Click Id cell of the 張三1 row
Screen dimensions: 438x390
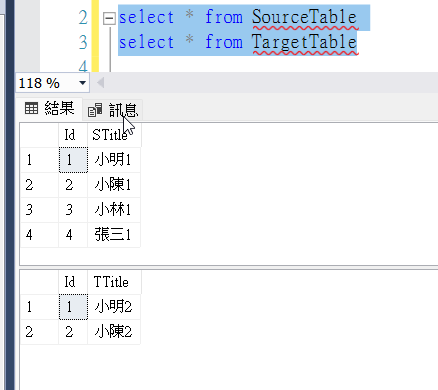click(73, 235)
